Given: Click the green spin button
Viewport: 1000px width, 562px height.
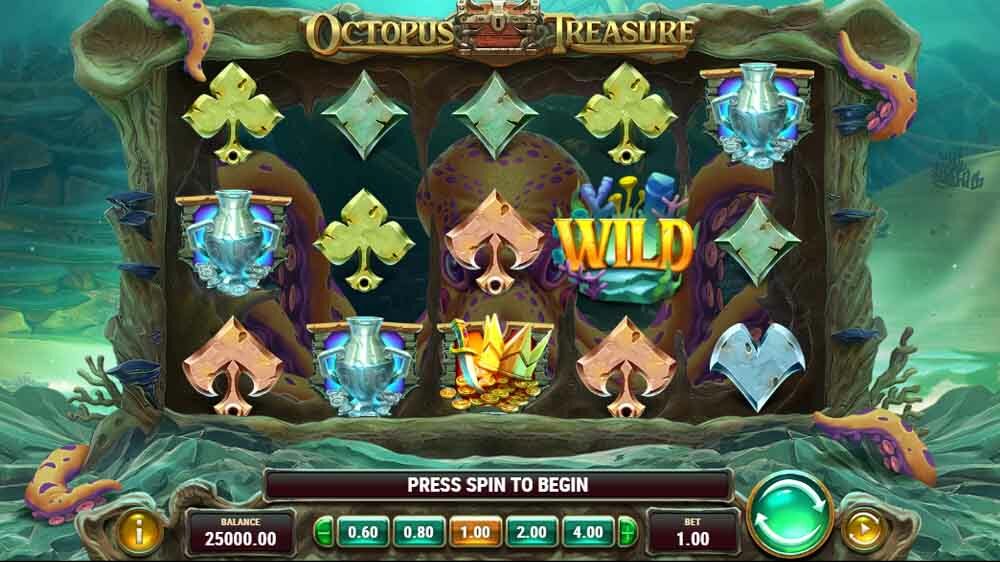Looking at the screenshot, I should (x=790, y=517).
